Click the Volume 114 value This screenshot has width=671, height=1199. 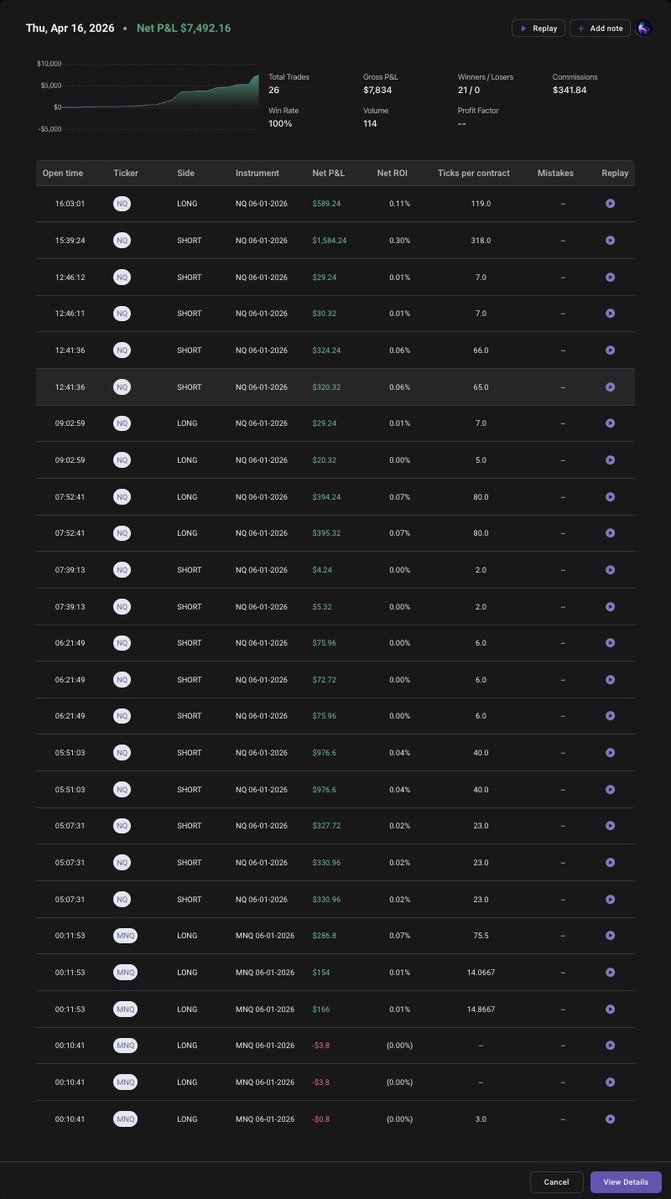[370, 124]
